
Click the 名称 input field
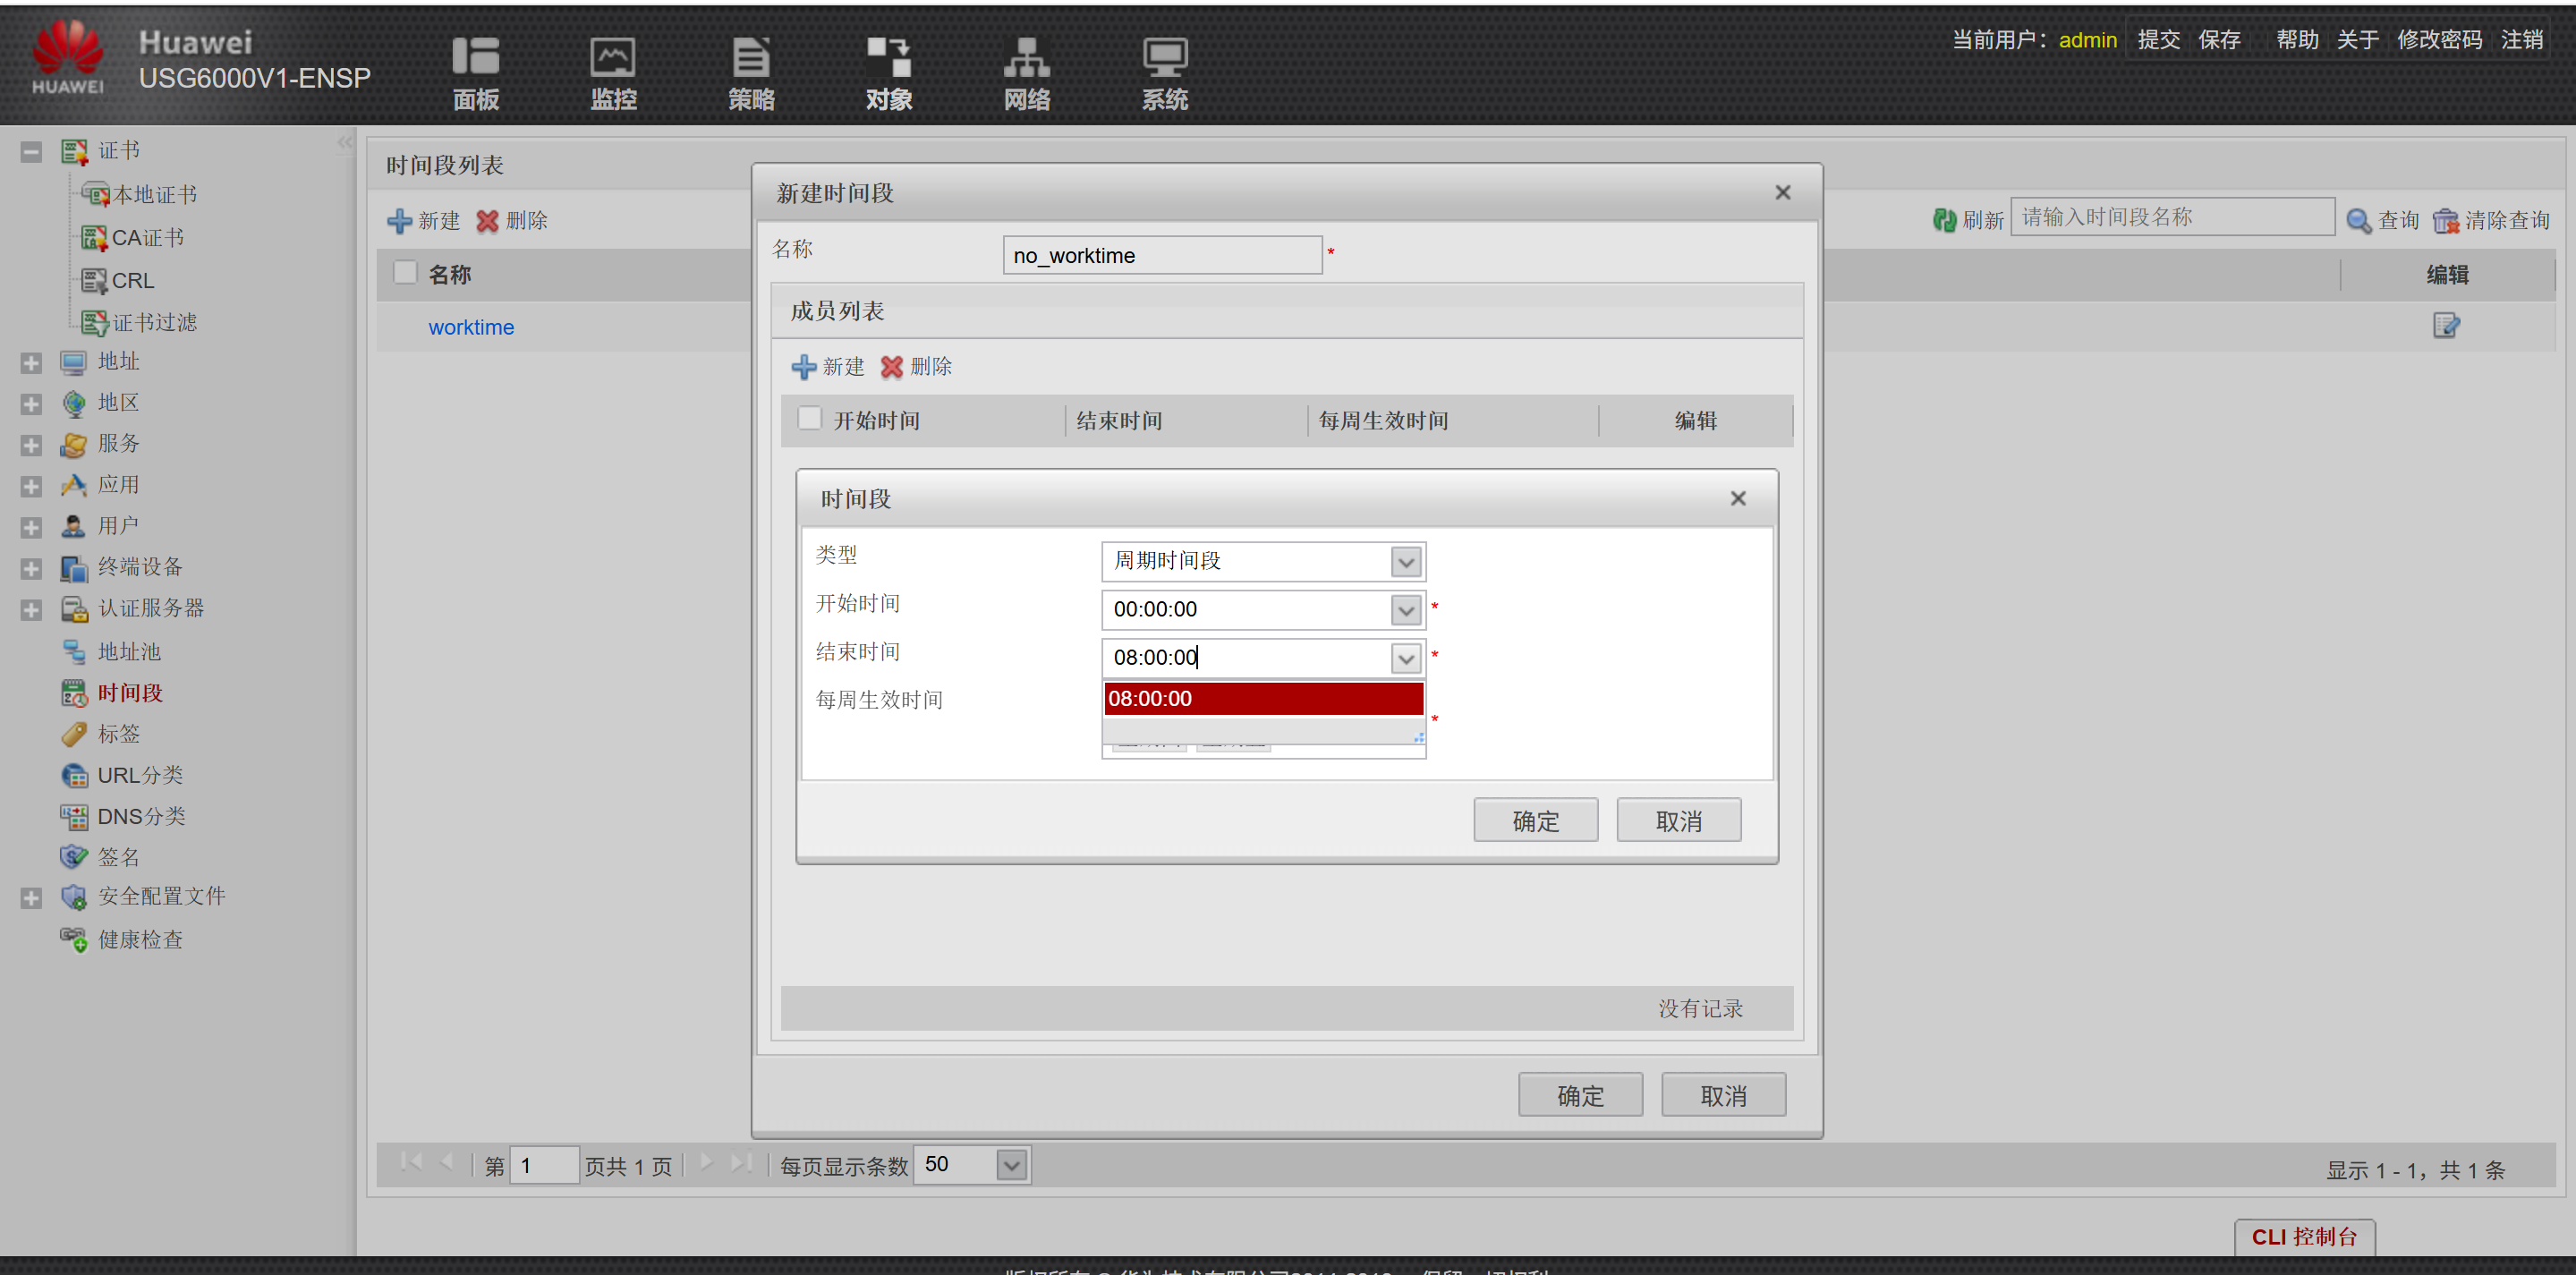(1161, 256)
